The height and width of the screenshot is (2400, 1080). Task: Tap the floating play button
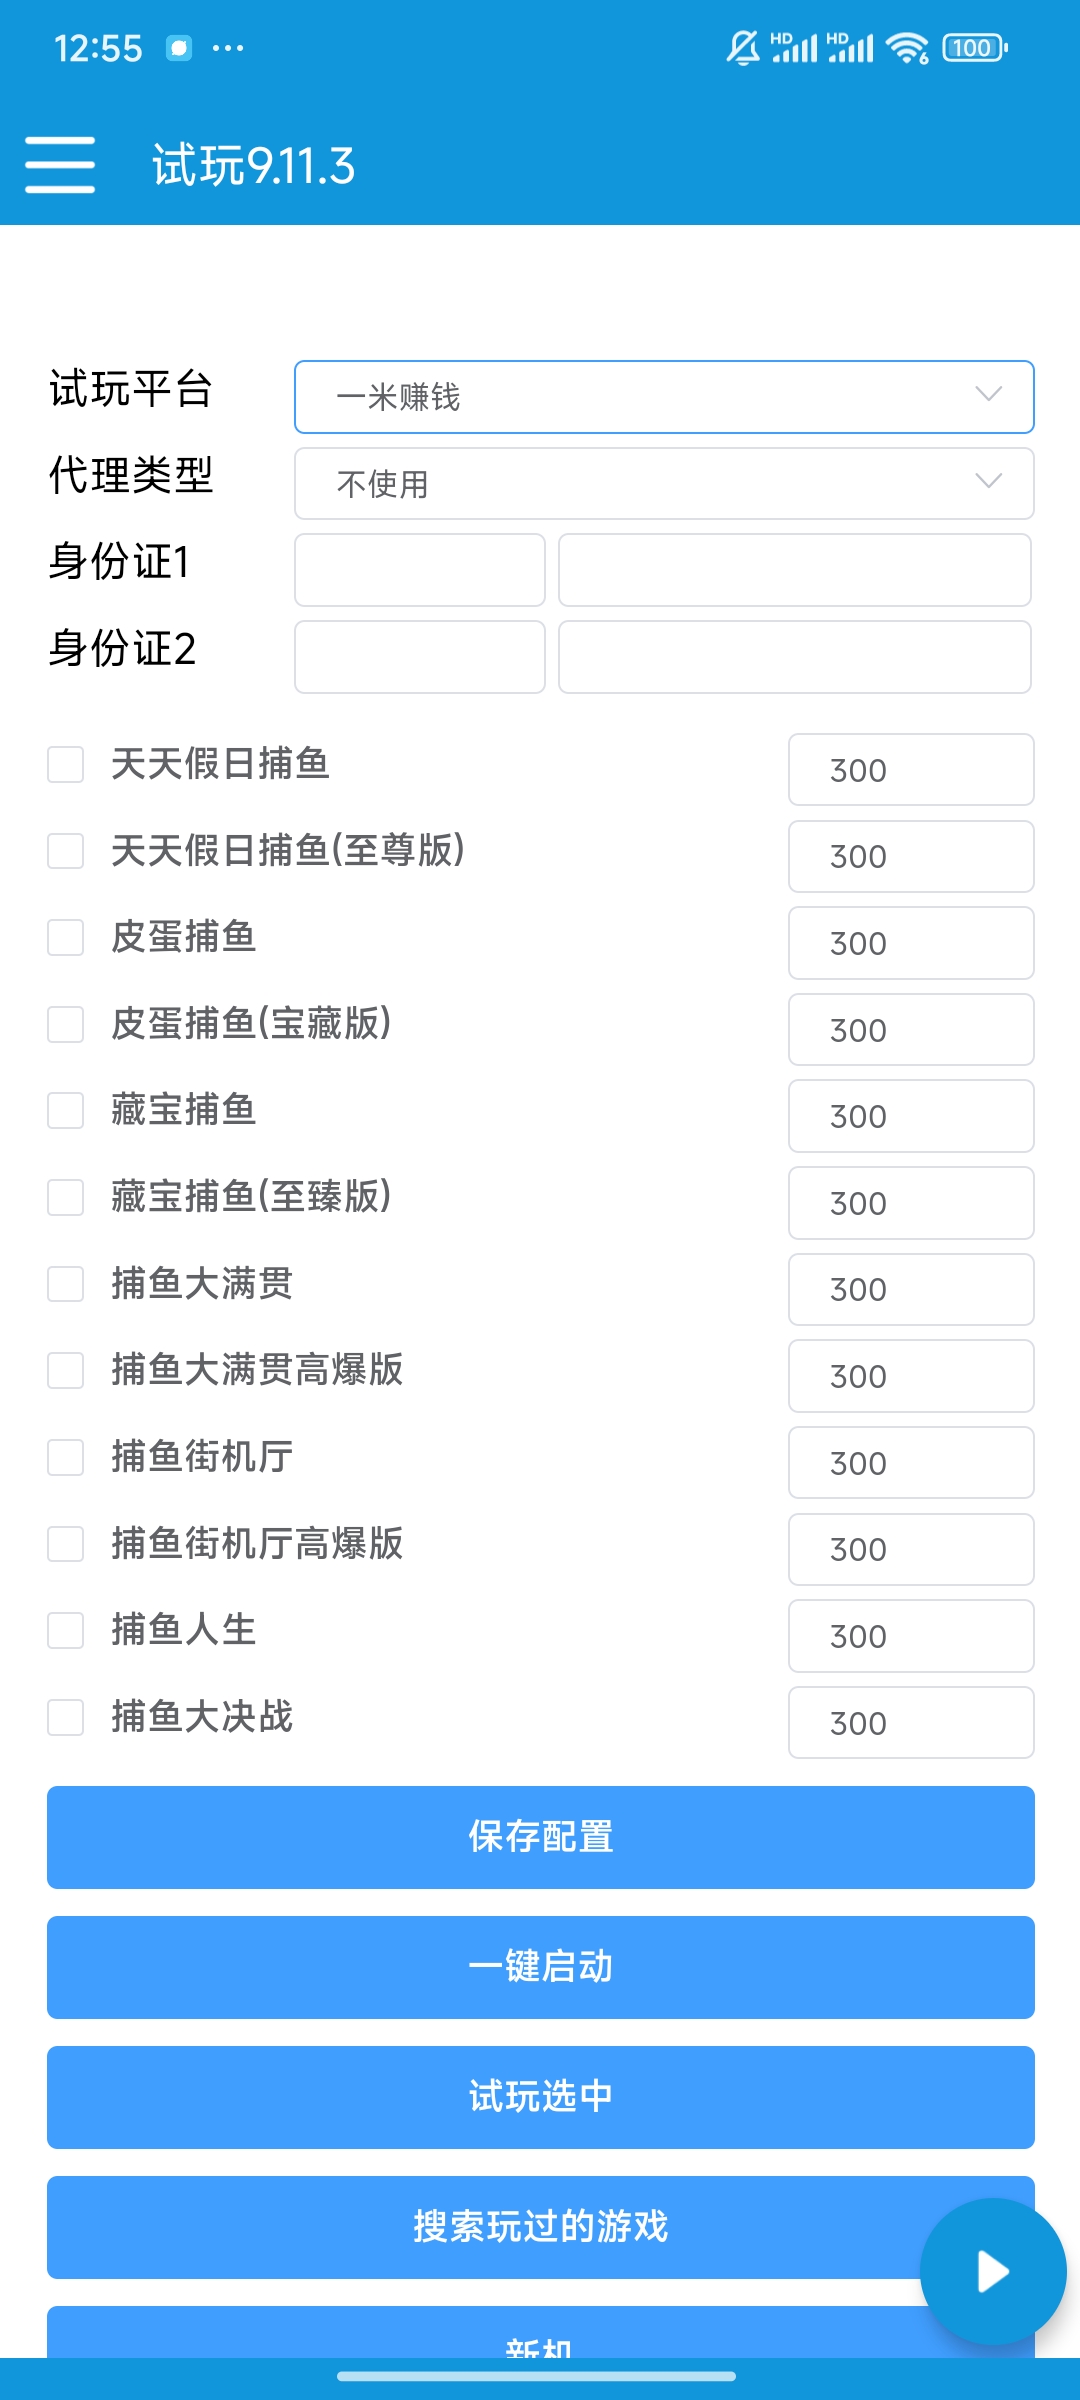click(x=992, y=2271)
